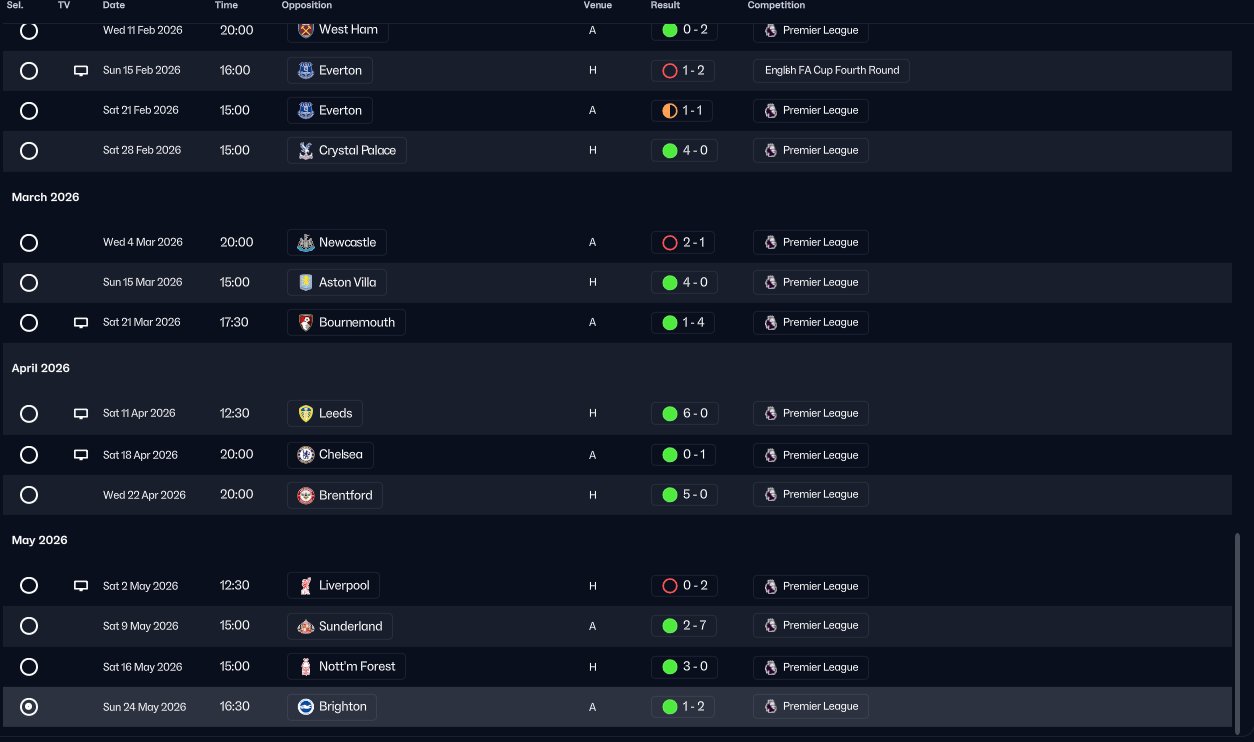1254x742 pixels.
Task: Click the Competition column header
Action: (x=776, y=6)
